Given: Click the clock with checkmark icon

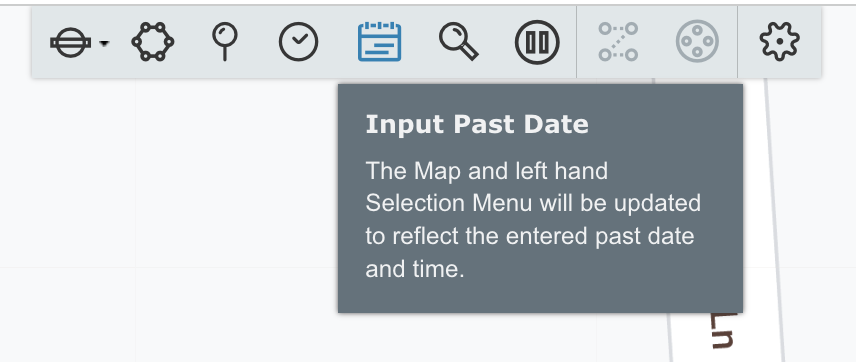Looking at the screenshot, I should (x=299, y=43).
